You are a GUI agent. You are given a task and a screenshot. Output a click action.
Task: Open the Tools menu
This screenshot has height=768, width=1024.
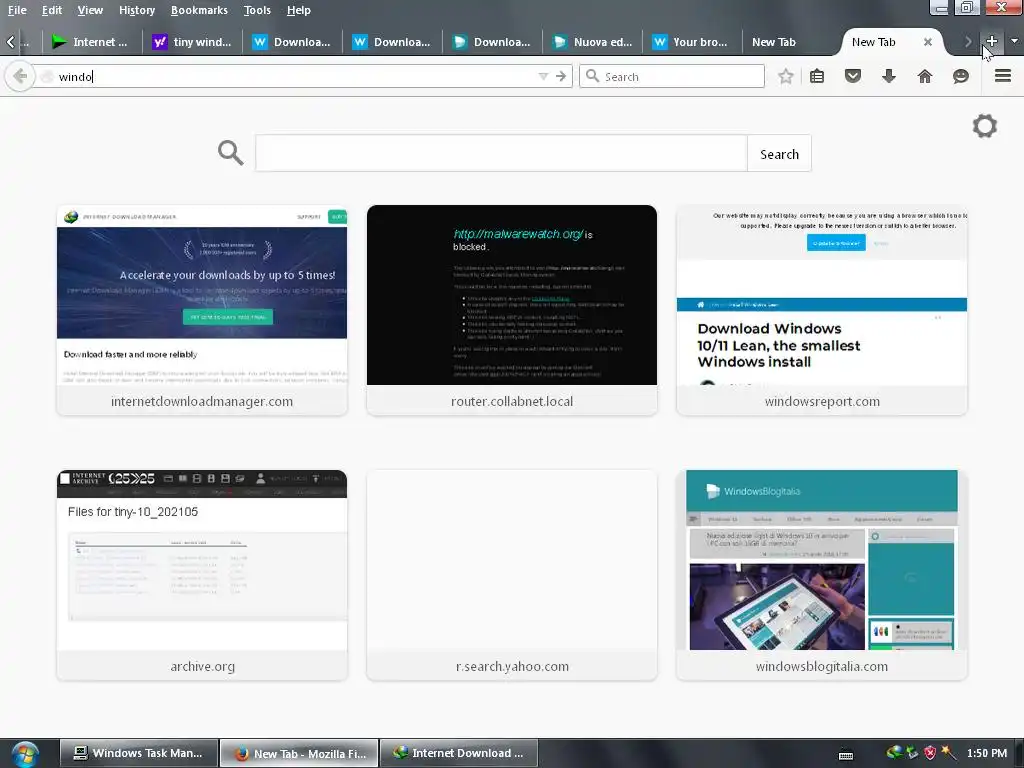click(257, 10)
